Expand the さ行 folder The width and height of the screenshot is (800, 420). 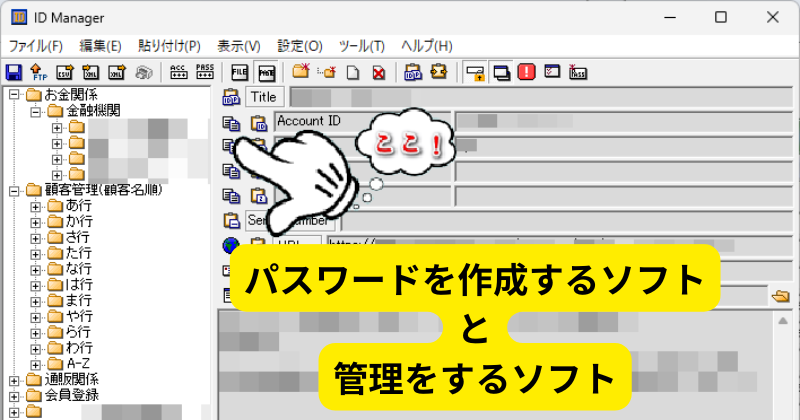[x=35, y=238]
